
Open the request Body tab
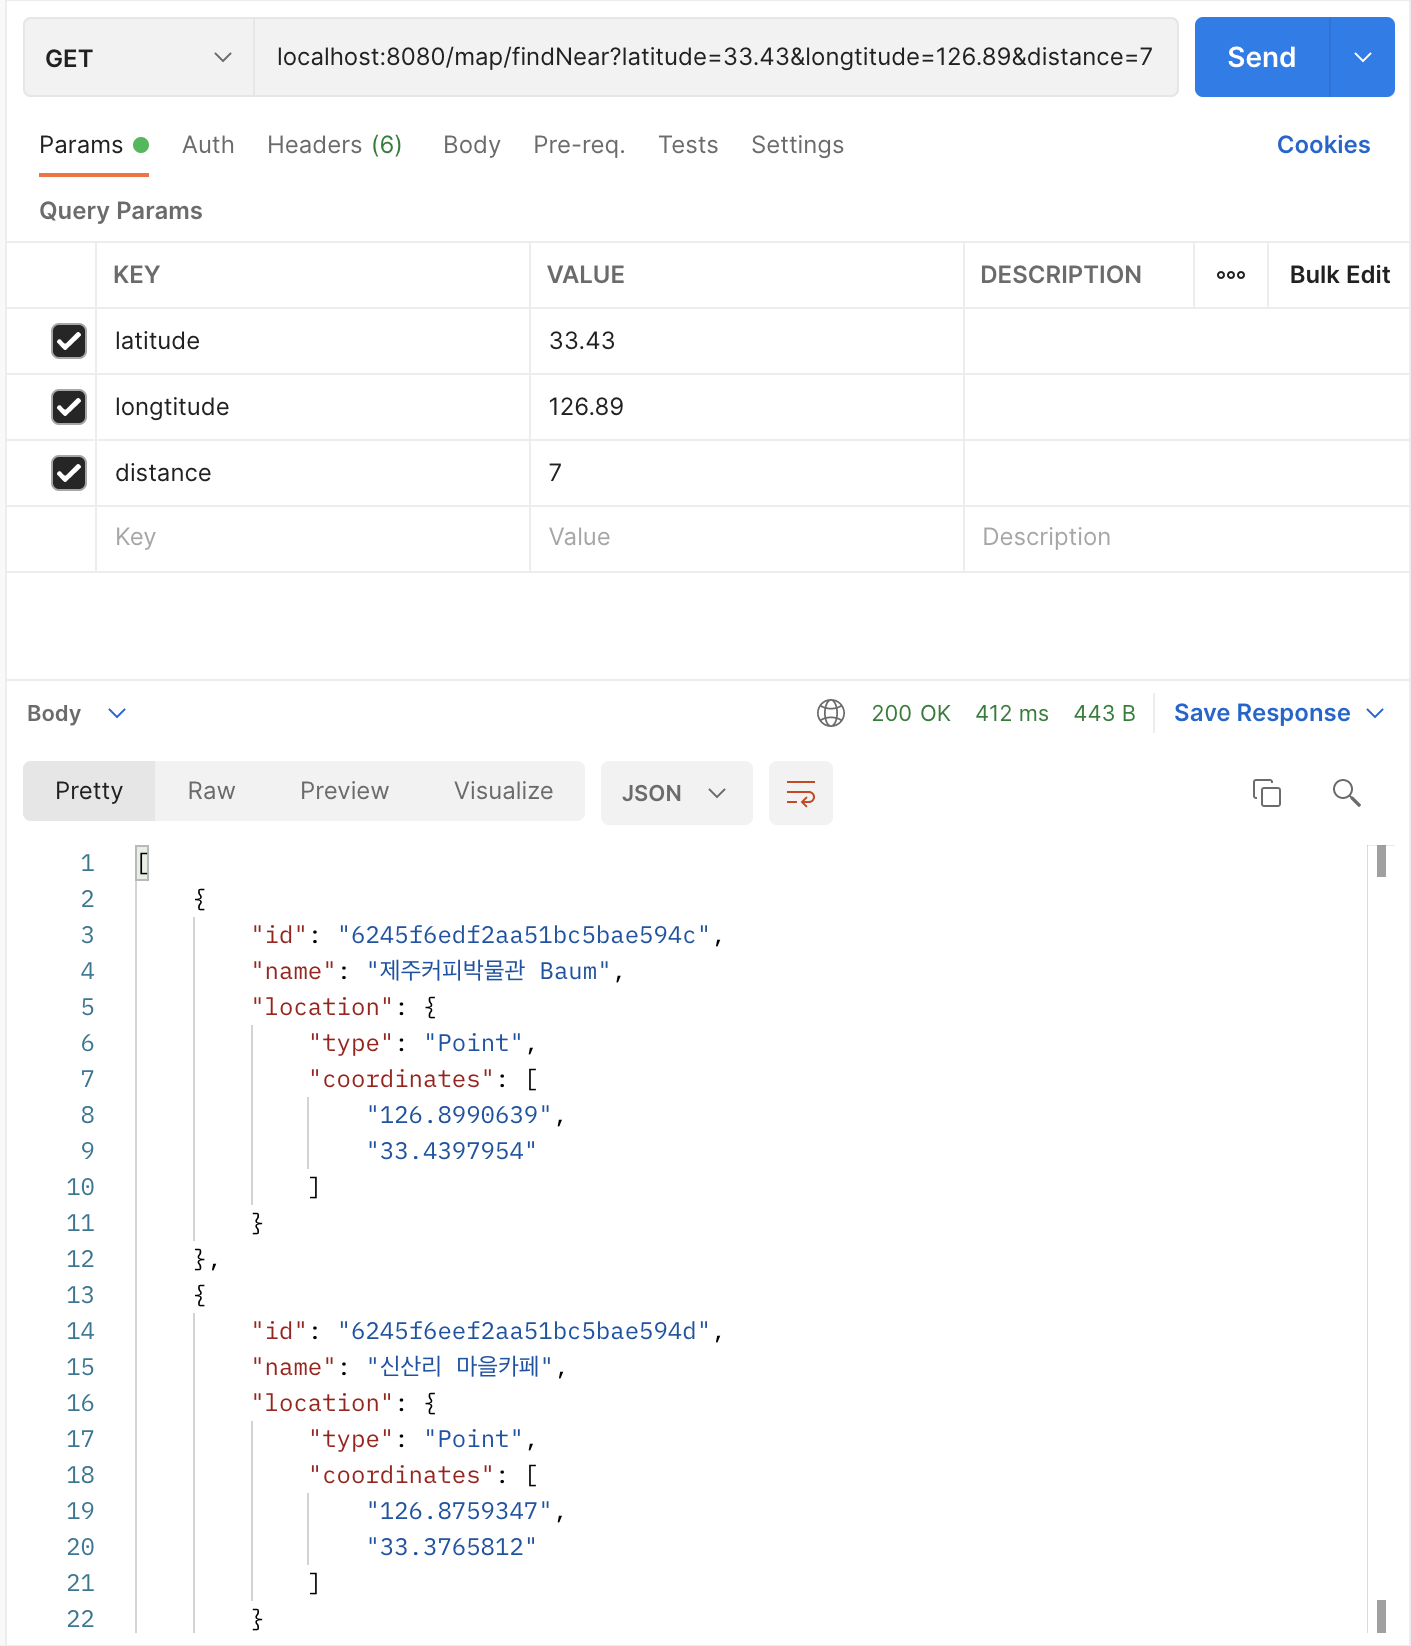pyautogui.click(x=471, y=145)
